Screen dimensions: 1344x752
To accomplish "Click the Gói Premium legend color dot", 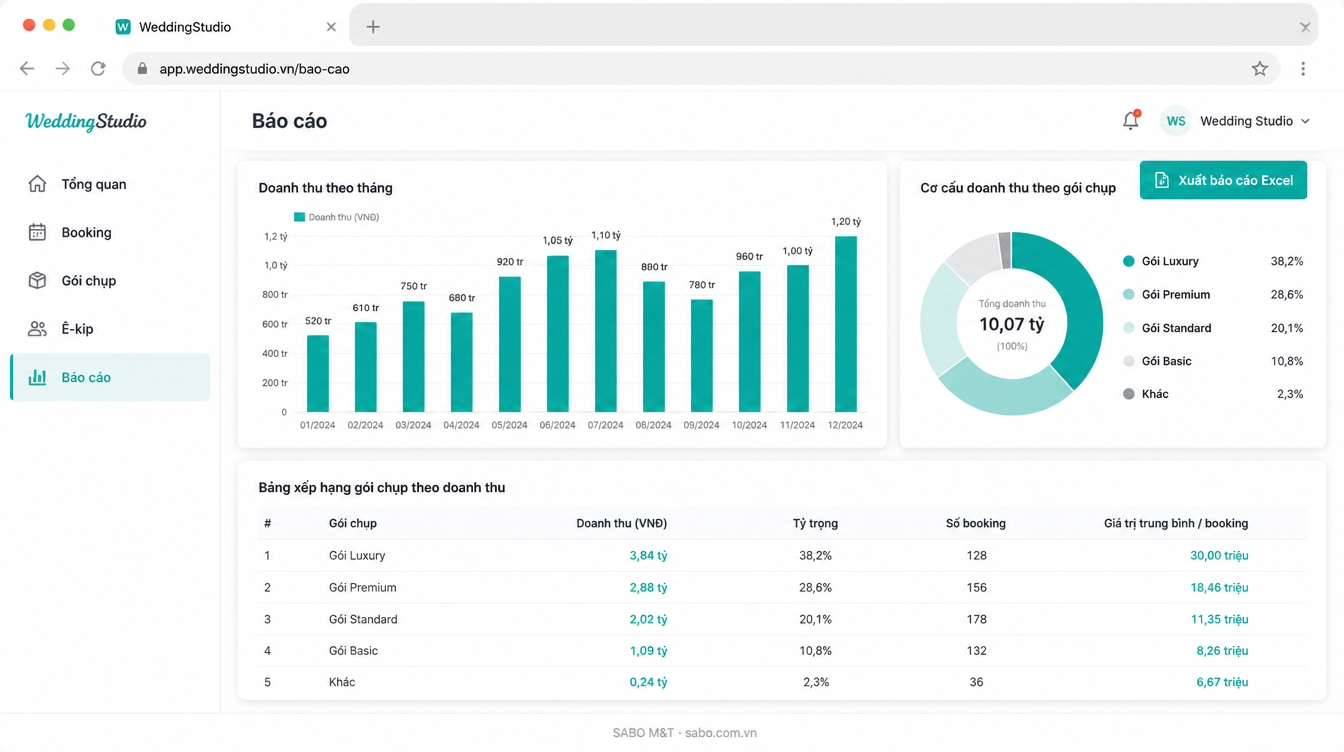I will coord(1129,294).
